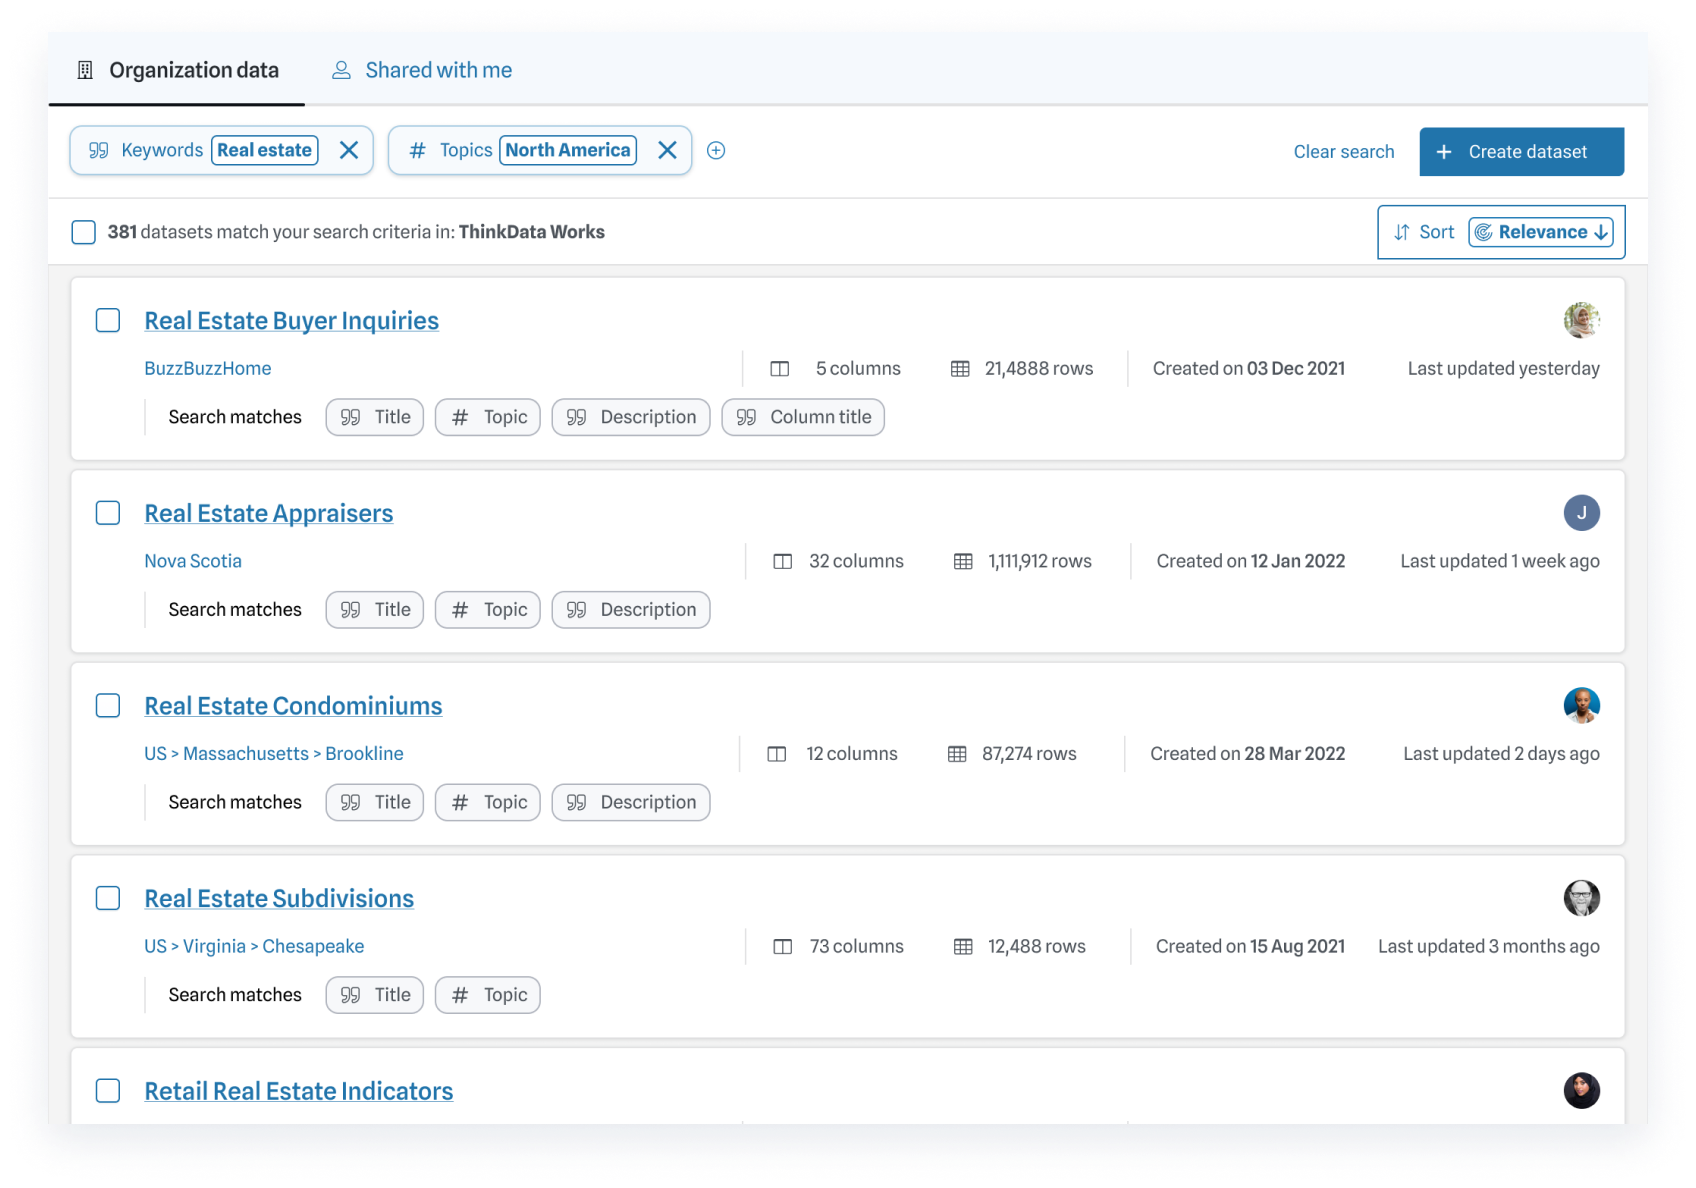This screenshot has width=1696, height=1188.
Task: Click the plus icon to add another filter
Action: (716, 150)
